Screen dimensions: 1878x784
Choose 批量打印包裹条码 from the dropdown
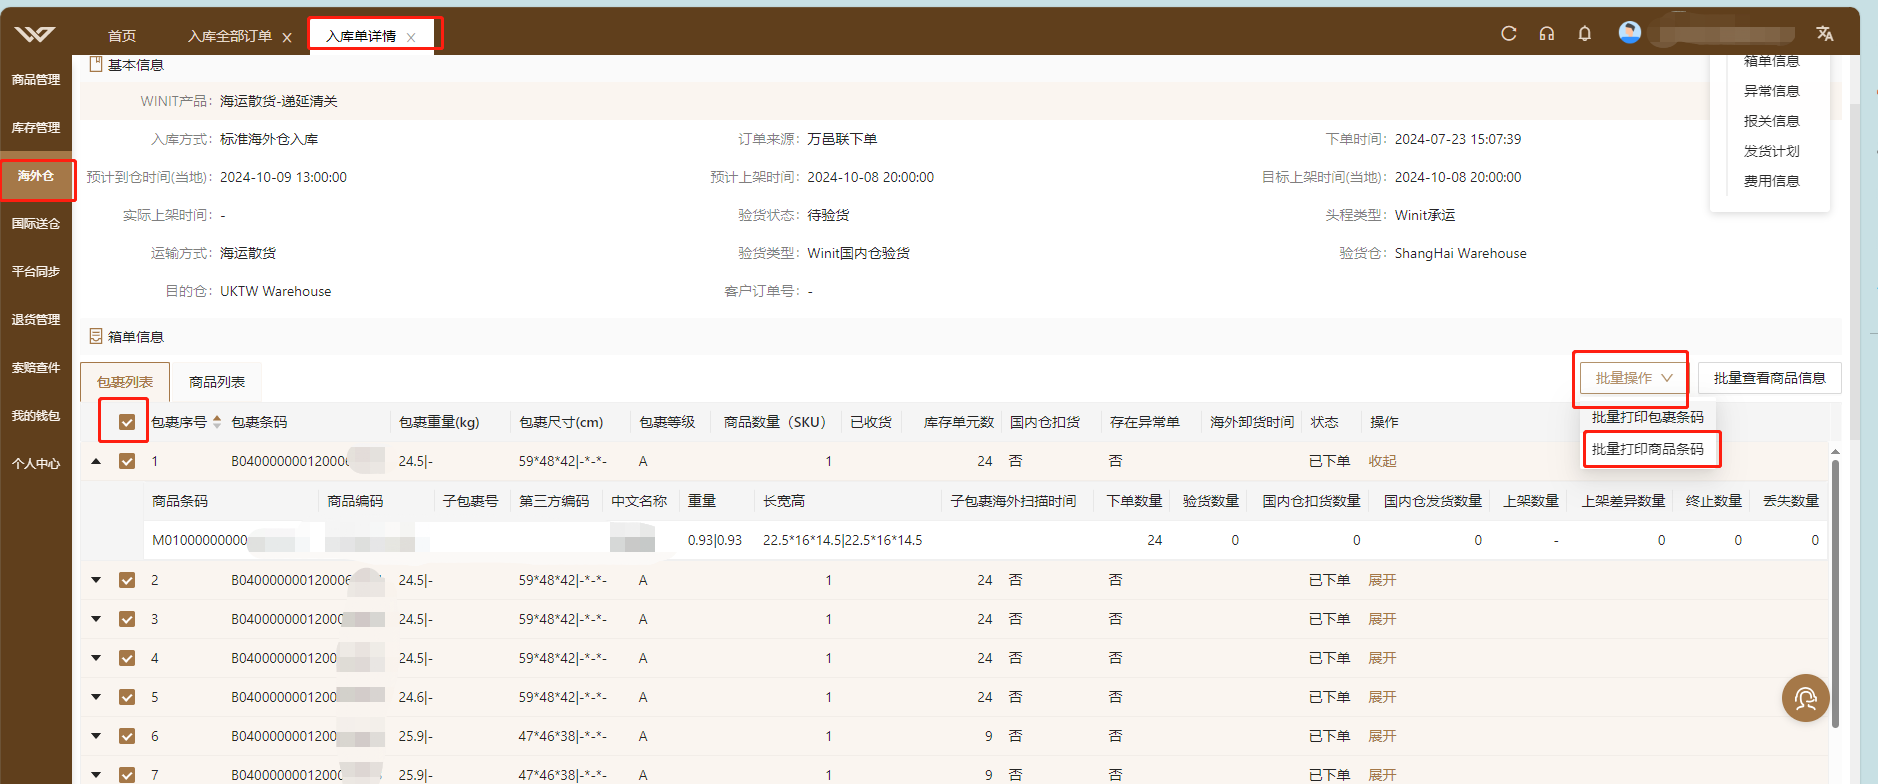coord(1647,417)
